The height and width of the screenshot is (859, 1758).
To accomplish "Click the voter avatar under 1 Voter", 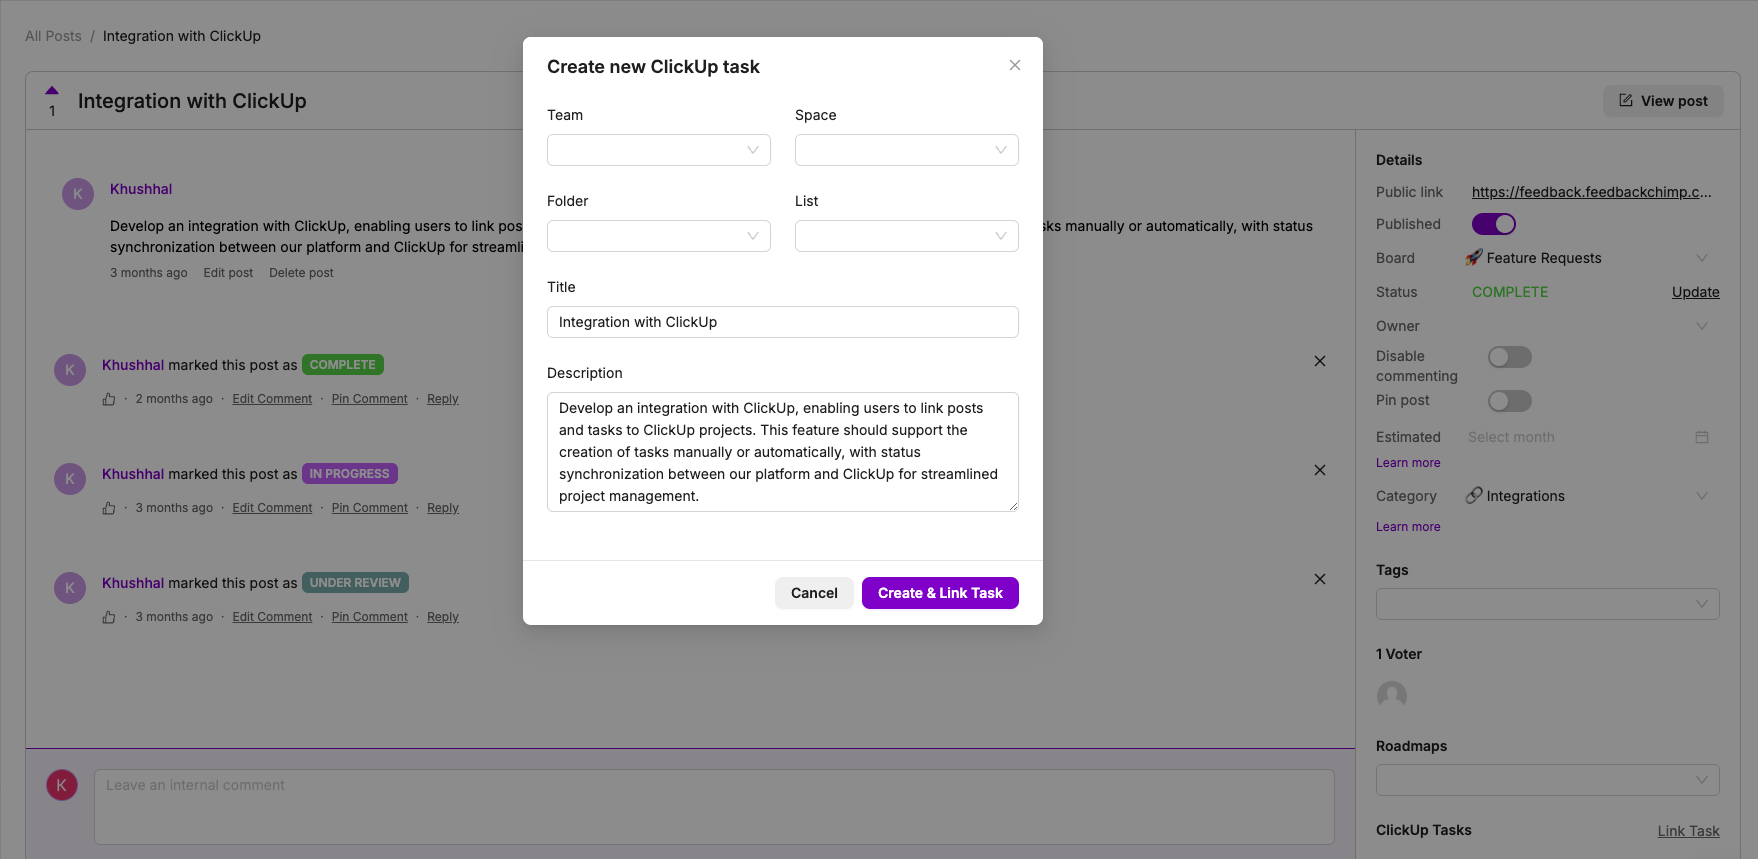I will 1391,695.
